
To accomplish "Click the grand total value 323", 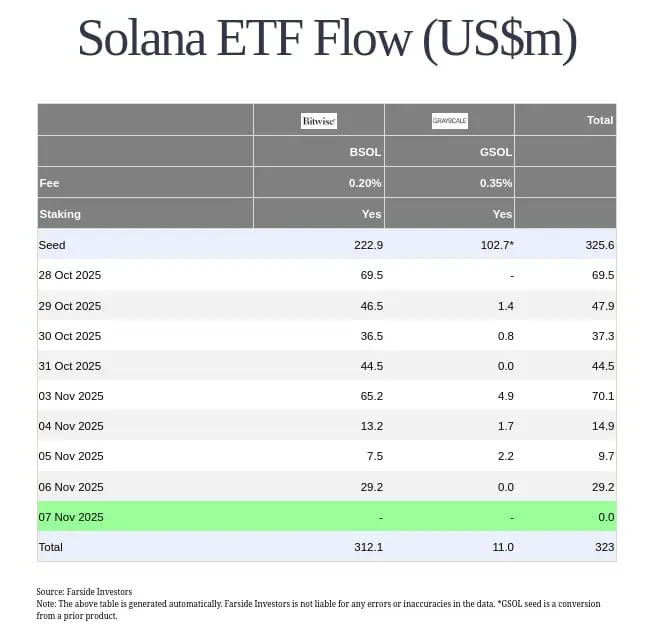I will click(604, 547).
